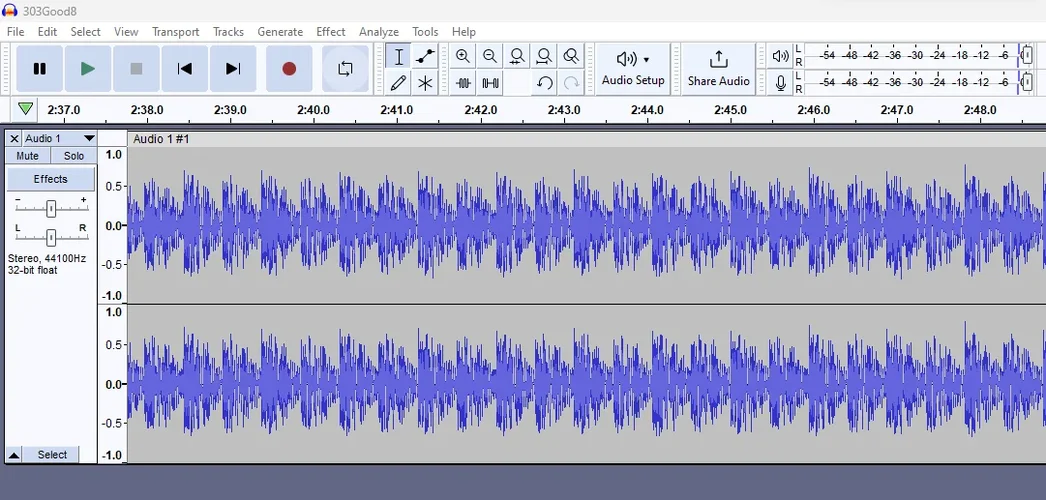The image size is (1046, 500).
Task: Fit selection to window width
Action: (x=517, y=57)
